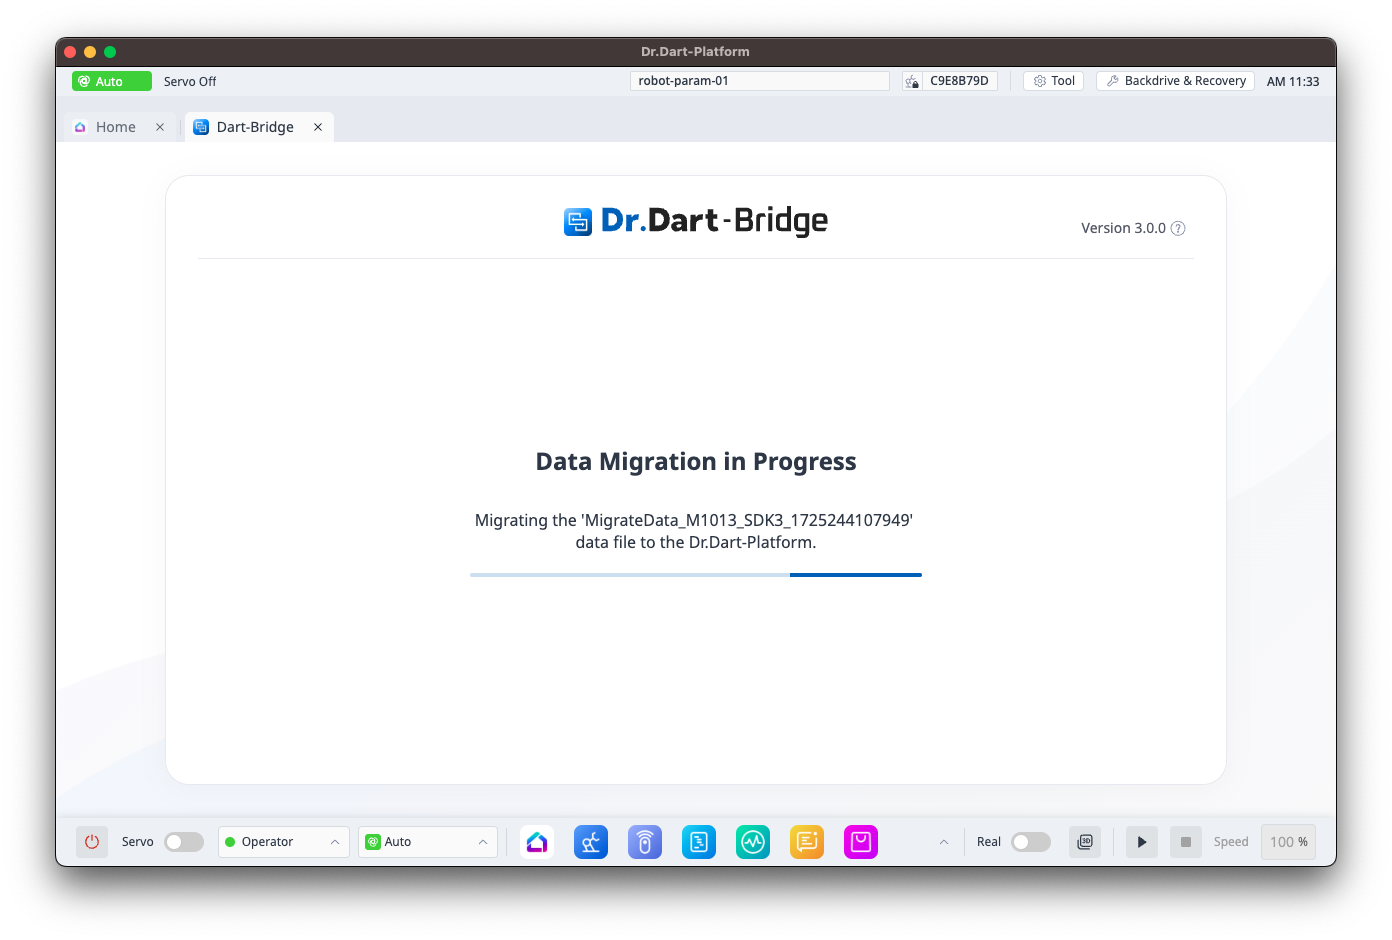This screenshot has height=940, width=1392.
Task: Click the Tool button
Action: 1053,81
